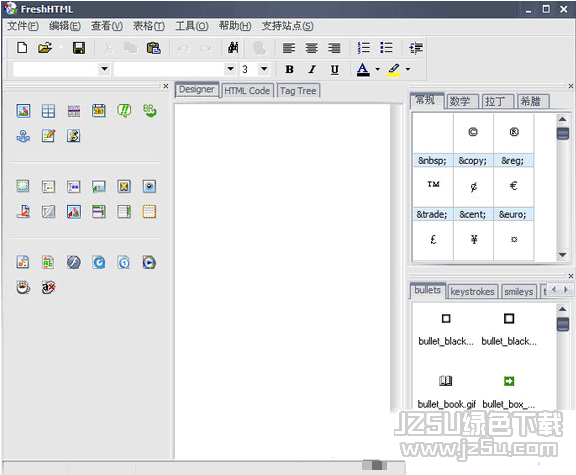Insert form text field icon

(x=48, y=187)
